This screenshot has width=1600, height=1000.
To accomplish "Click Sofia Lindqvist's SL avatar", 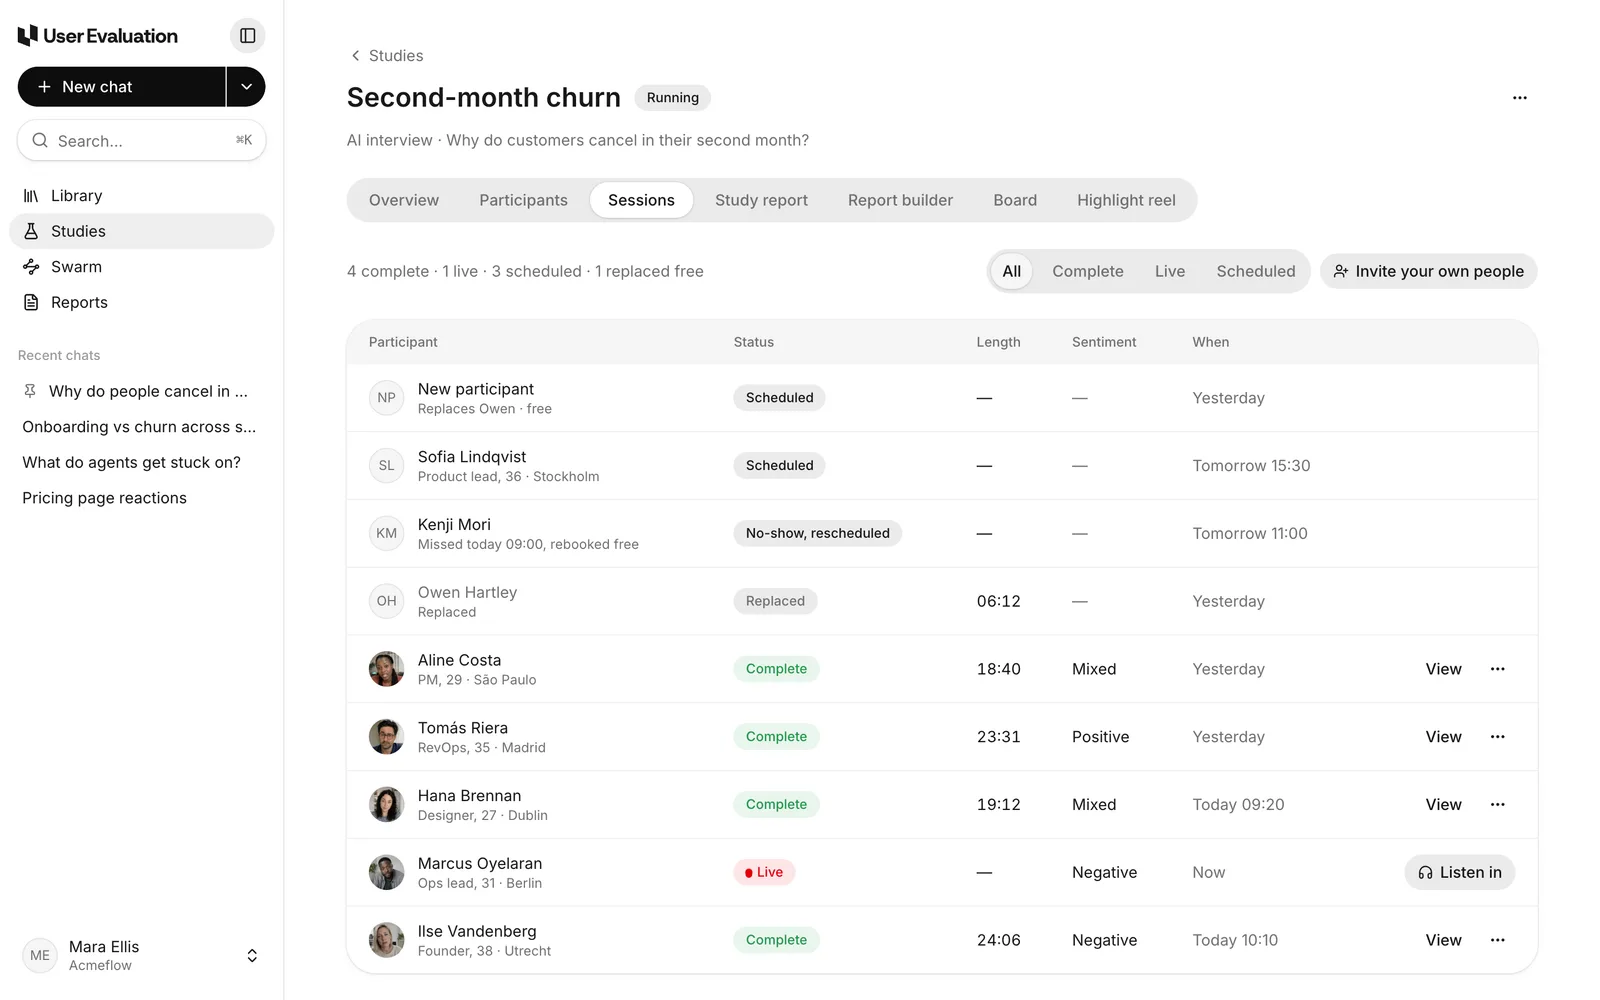I will click(x=386, y=466).
